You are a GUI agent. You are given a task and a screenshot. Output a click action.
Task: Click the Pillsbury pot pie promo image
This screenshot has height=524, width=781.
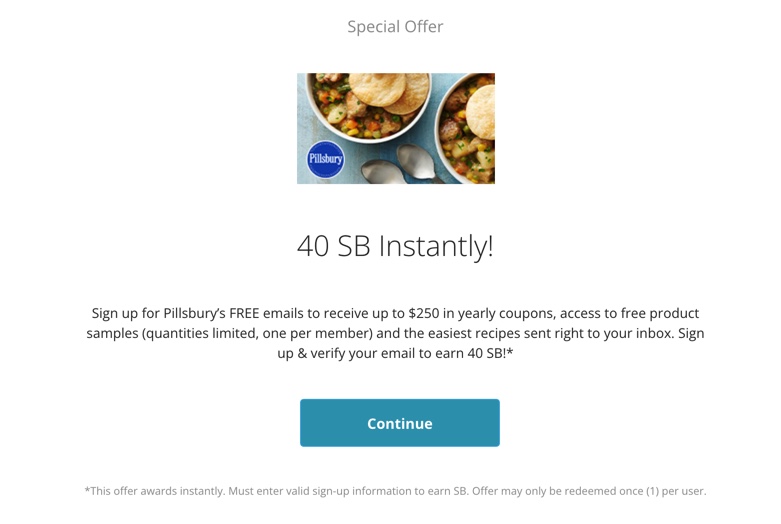point(395,128)
